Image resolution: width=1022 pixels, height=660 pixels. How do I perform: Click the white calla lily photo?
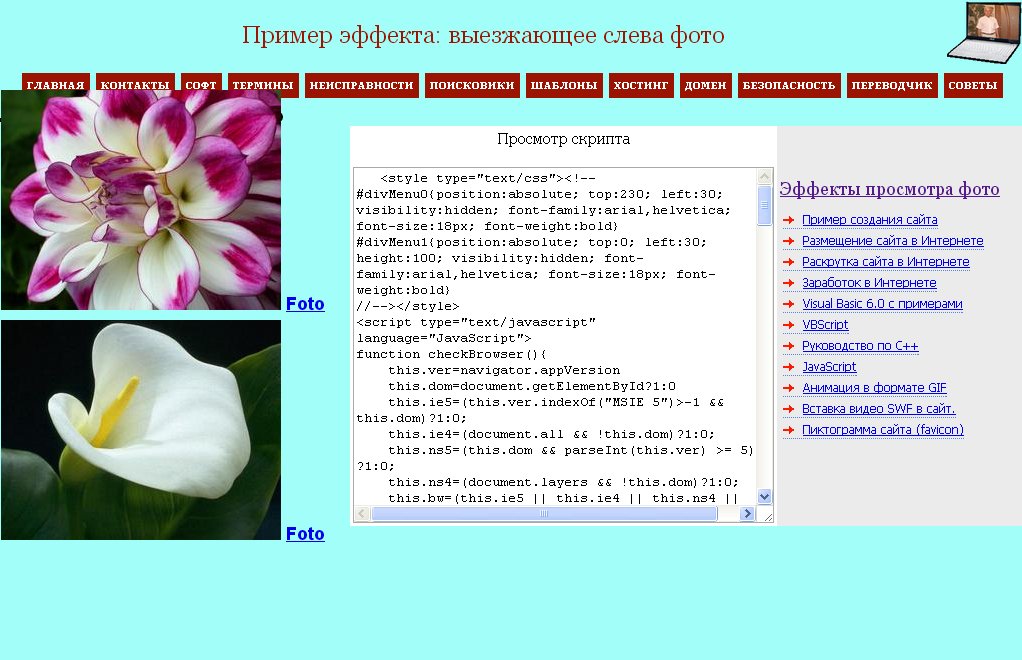point(141,430)
